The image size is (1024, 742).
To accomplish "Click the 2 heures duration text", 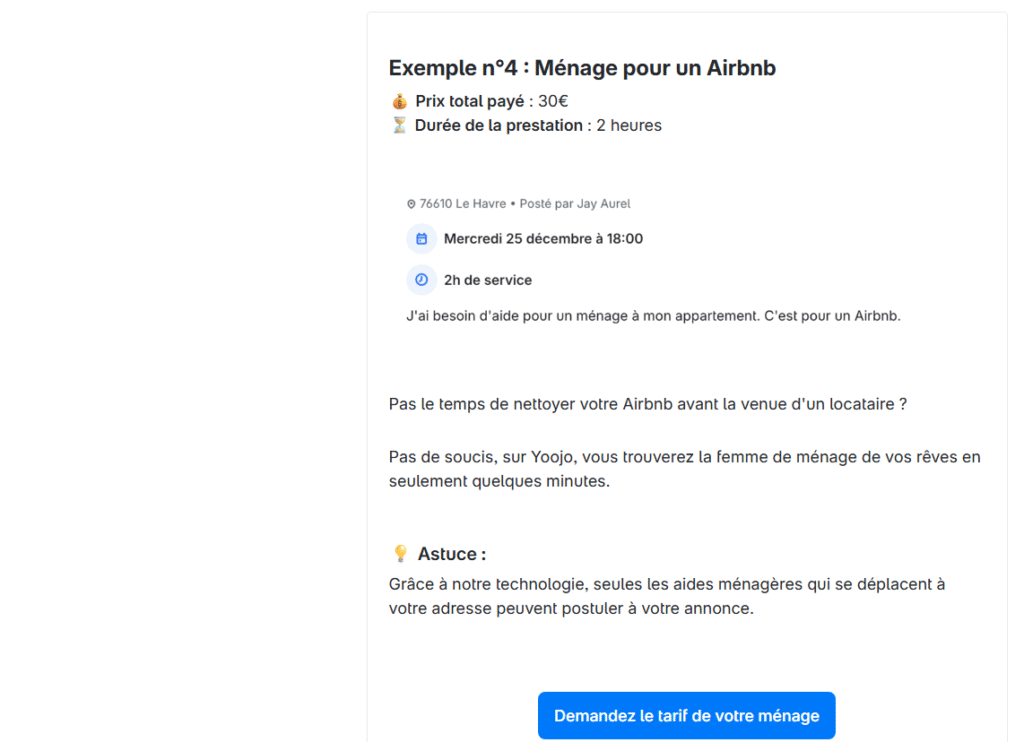I will 628,124.
